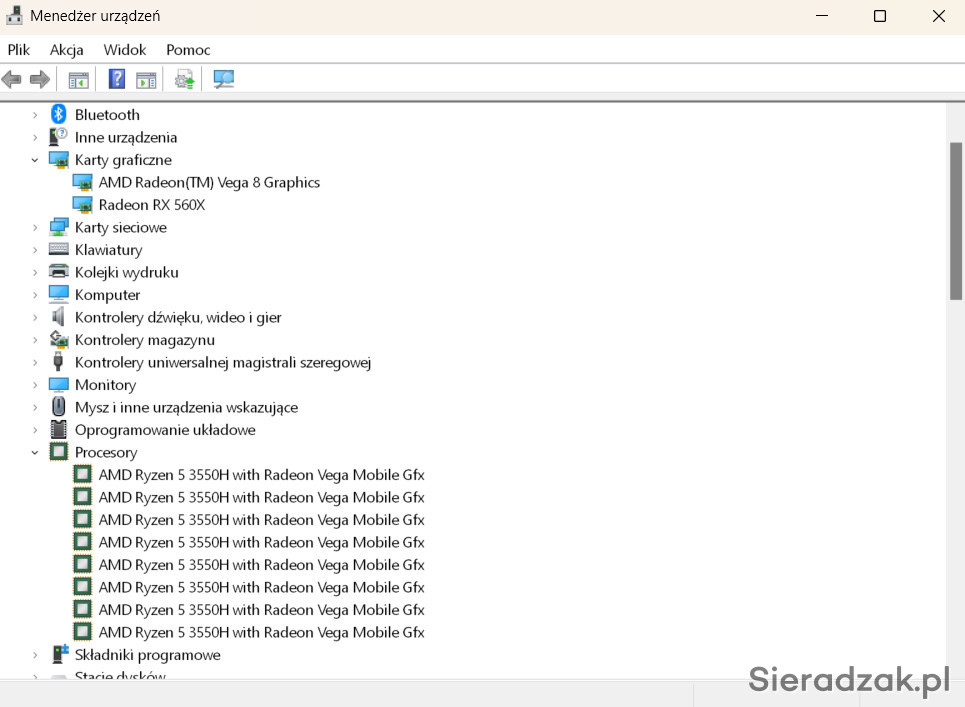This screenshot has height=707, width=965.
Task: Select Kontrolery uniwersalnej magistrali szeregowej label
Action: pyautogui.click(x=223, y=362)
